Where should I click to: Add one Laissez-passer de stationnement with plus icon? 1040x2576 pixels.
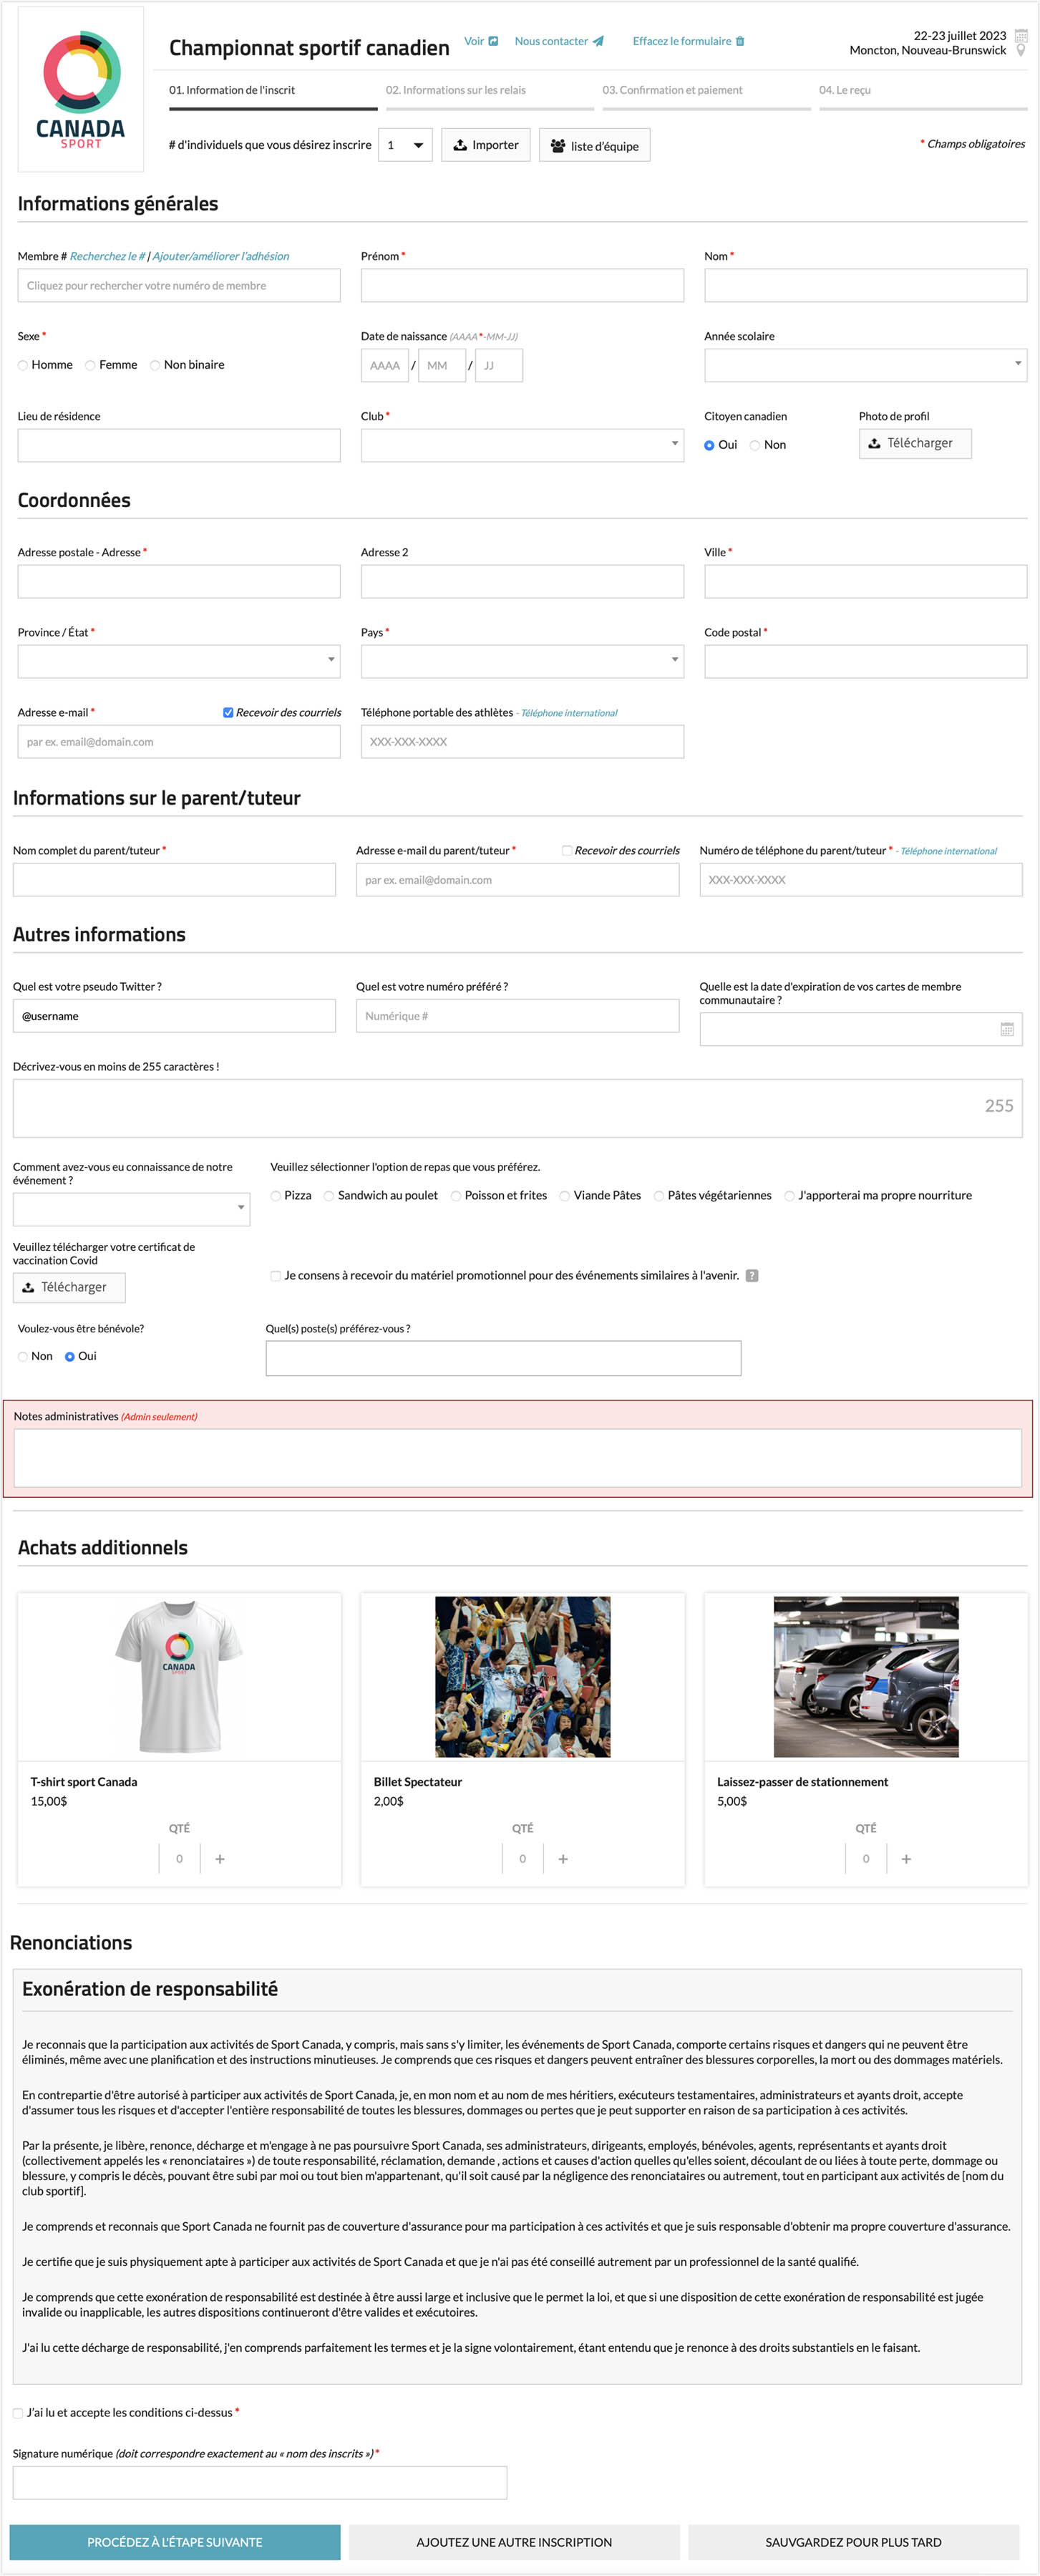pyautogui.click(x=906, y=1858)
